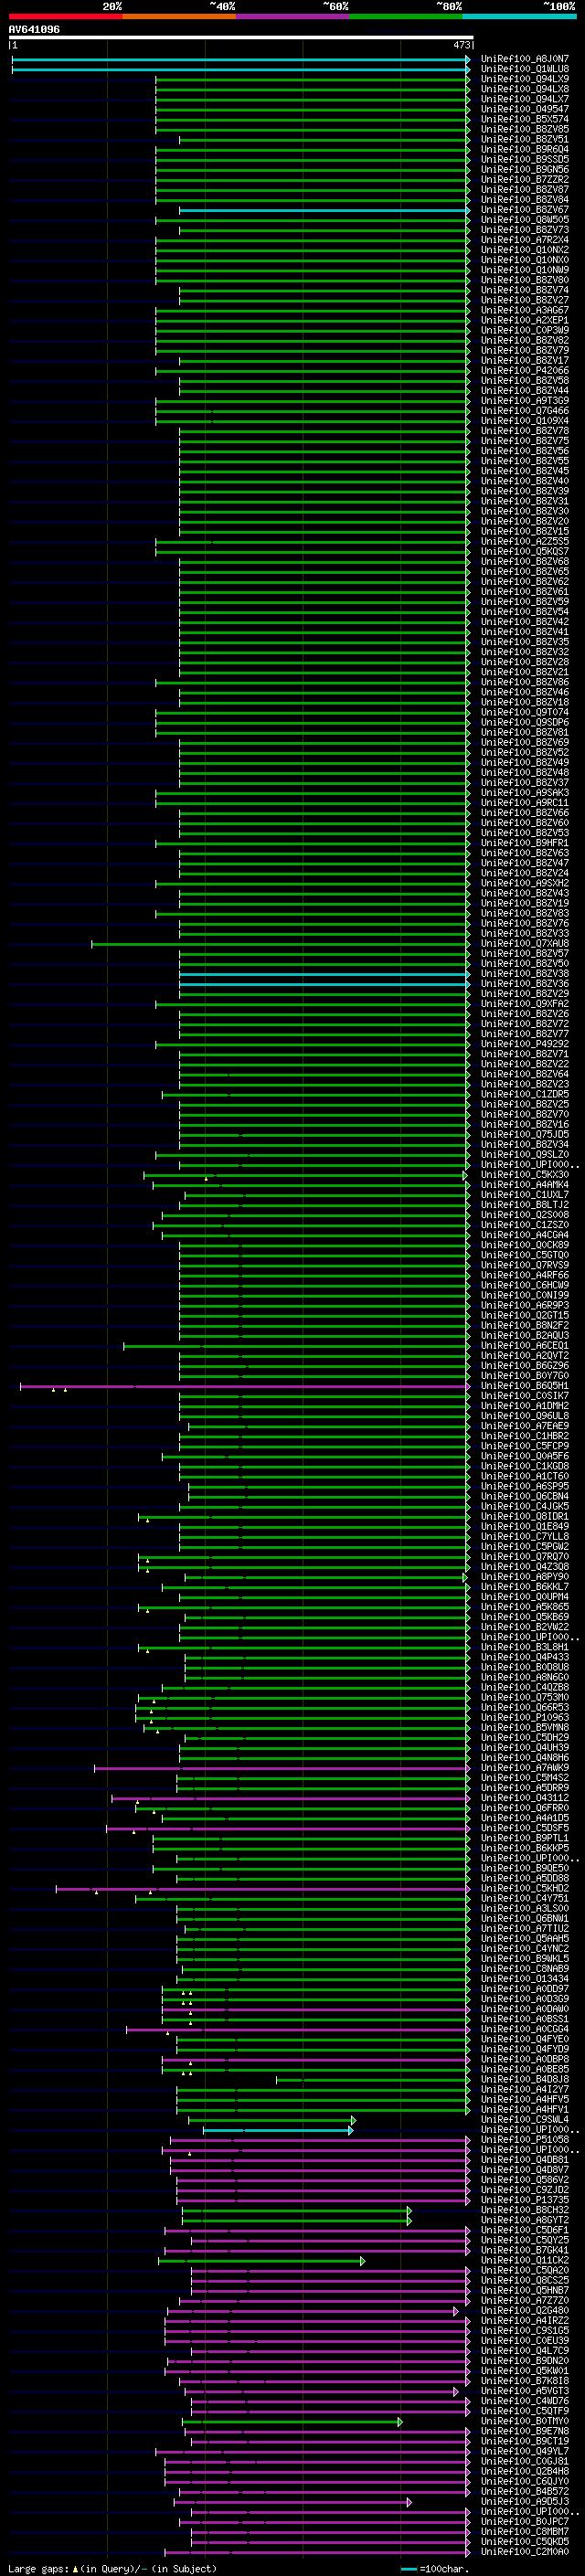Select the UniRef100_C1UXL7 label
The height and width of the screenshot is (2576, 585).
click(525, 1195)
